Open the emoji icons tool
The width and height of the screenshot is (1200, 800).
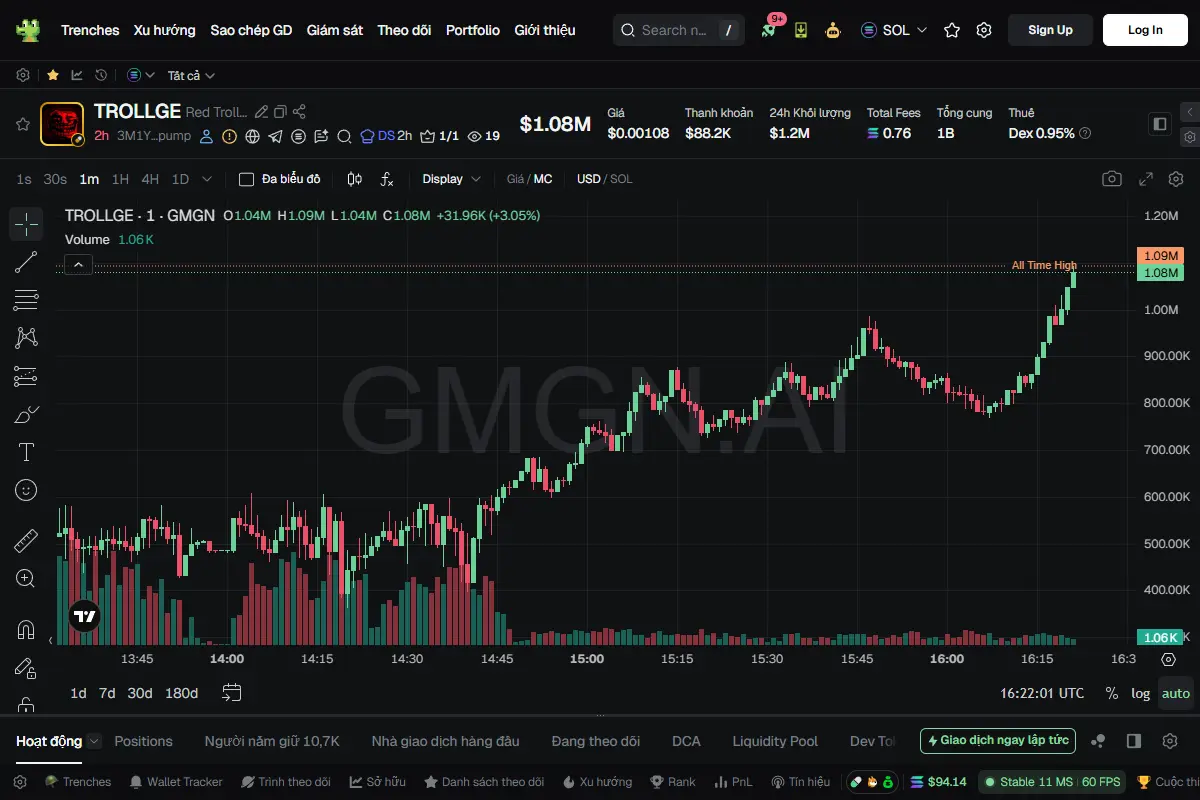pyautogui.click(x=26, y=490)
